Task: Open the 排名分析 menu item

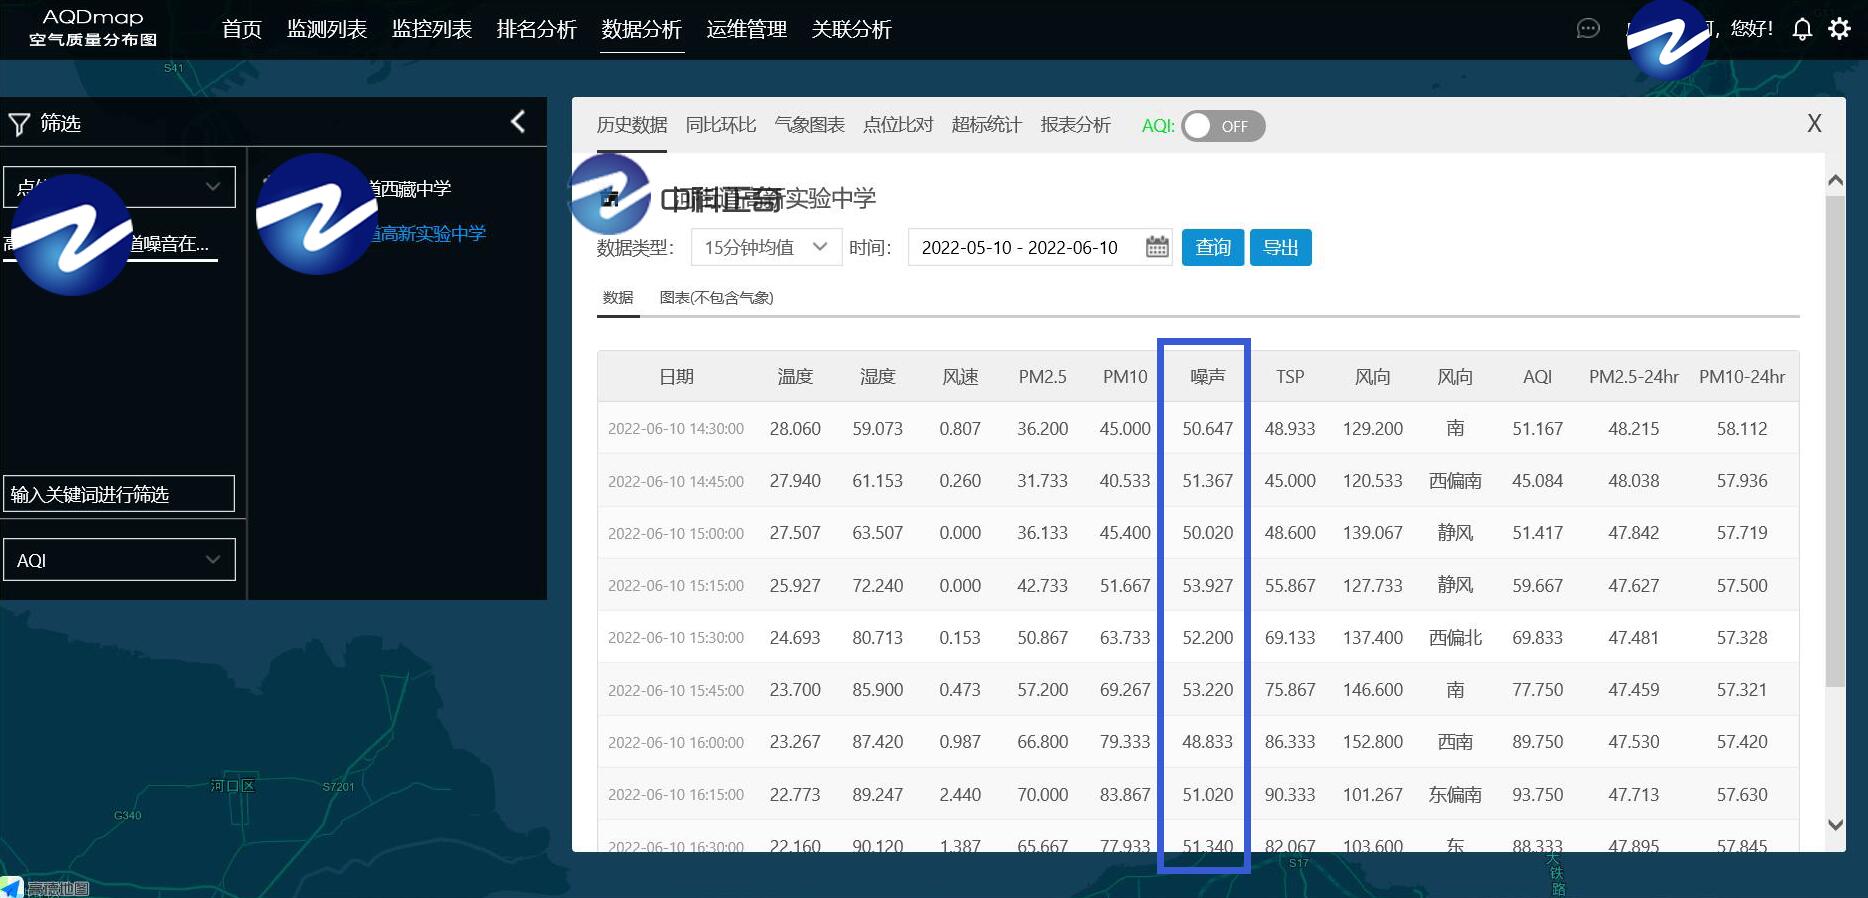Action: coord(536,29)
